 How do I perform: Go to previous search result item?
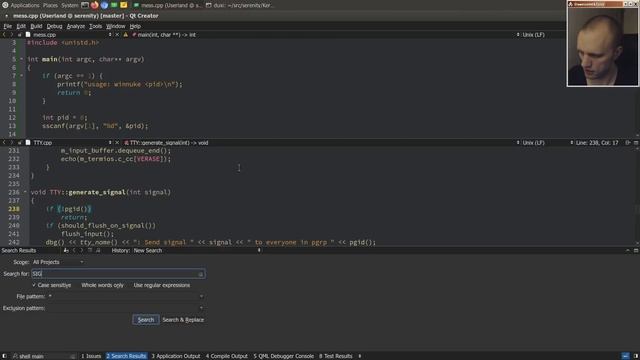point(74,250)
